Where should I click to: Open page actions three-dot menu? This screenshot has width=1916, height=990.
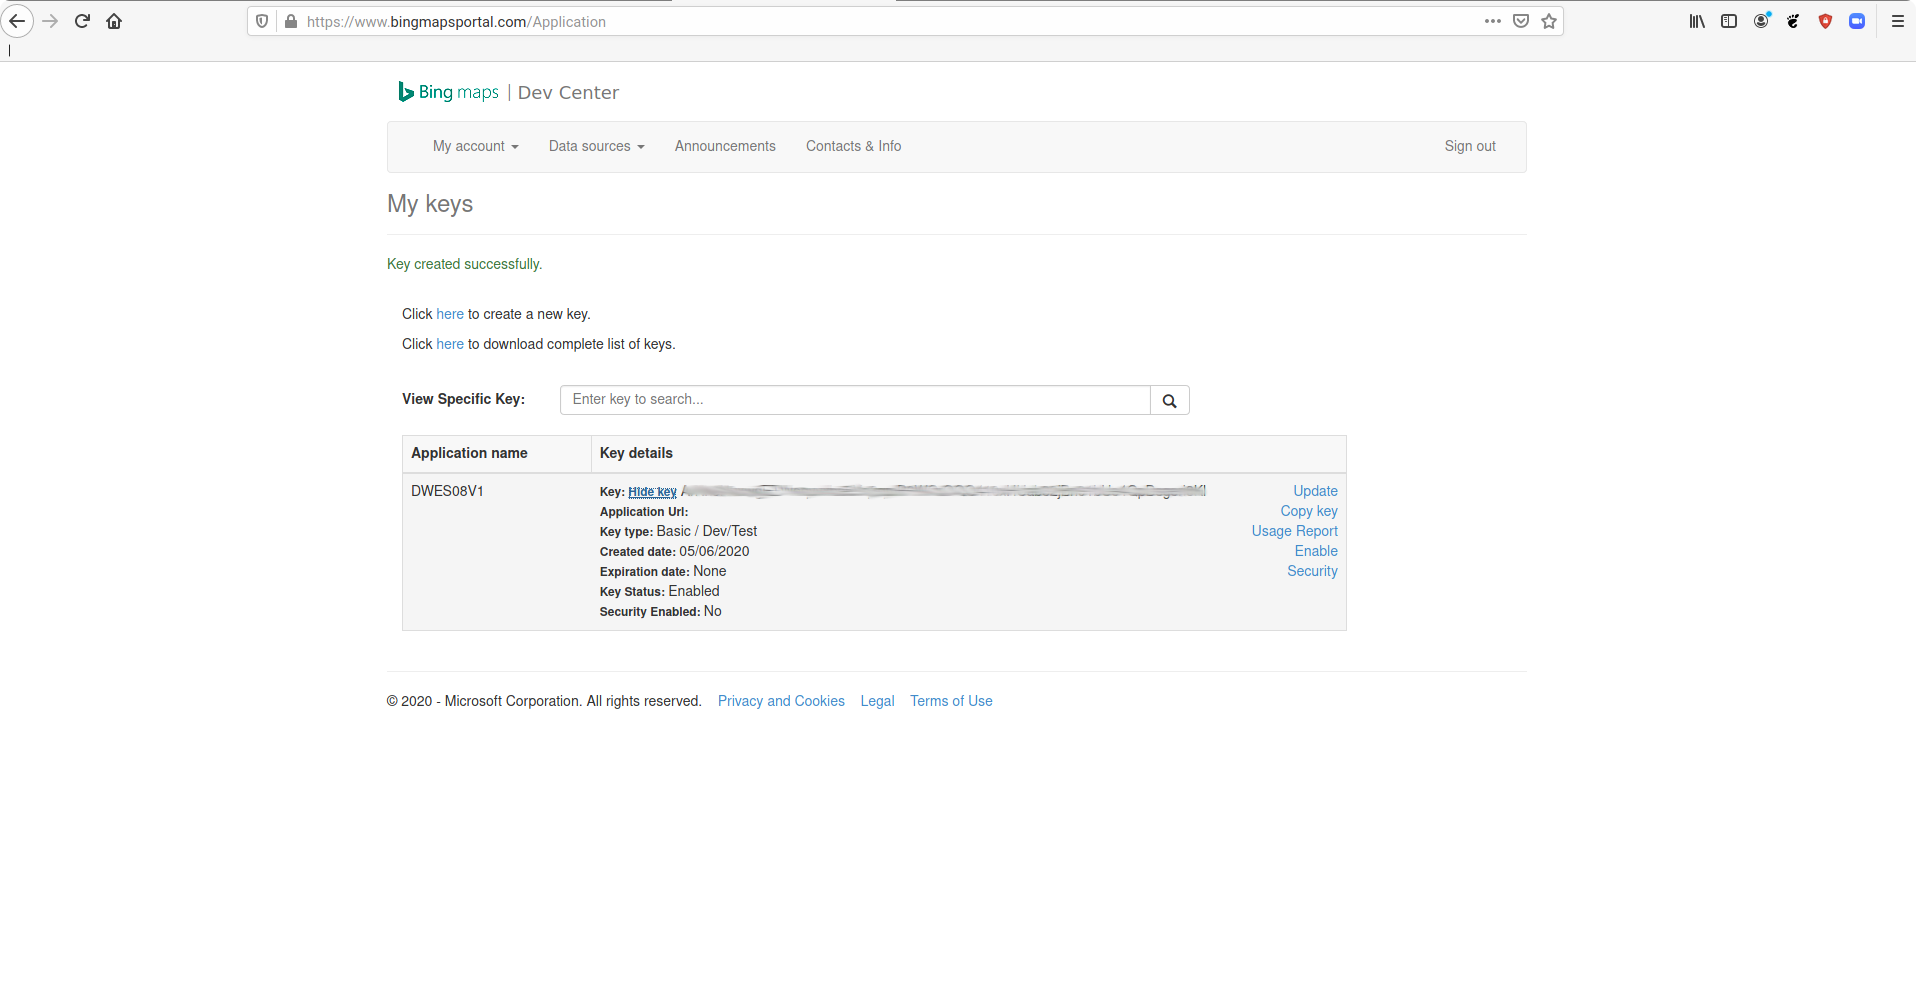coord(1492,21)
